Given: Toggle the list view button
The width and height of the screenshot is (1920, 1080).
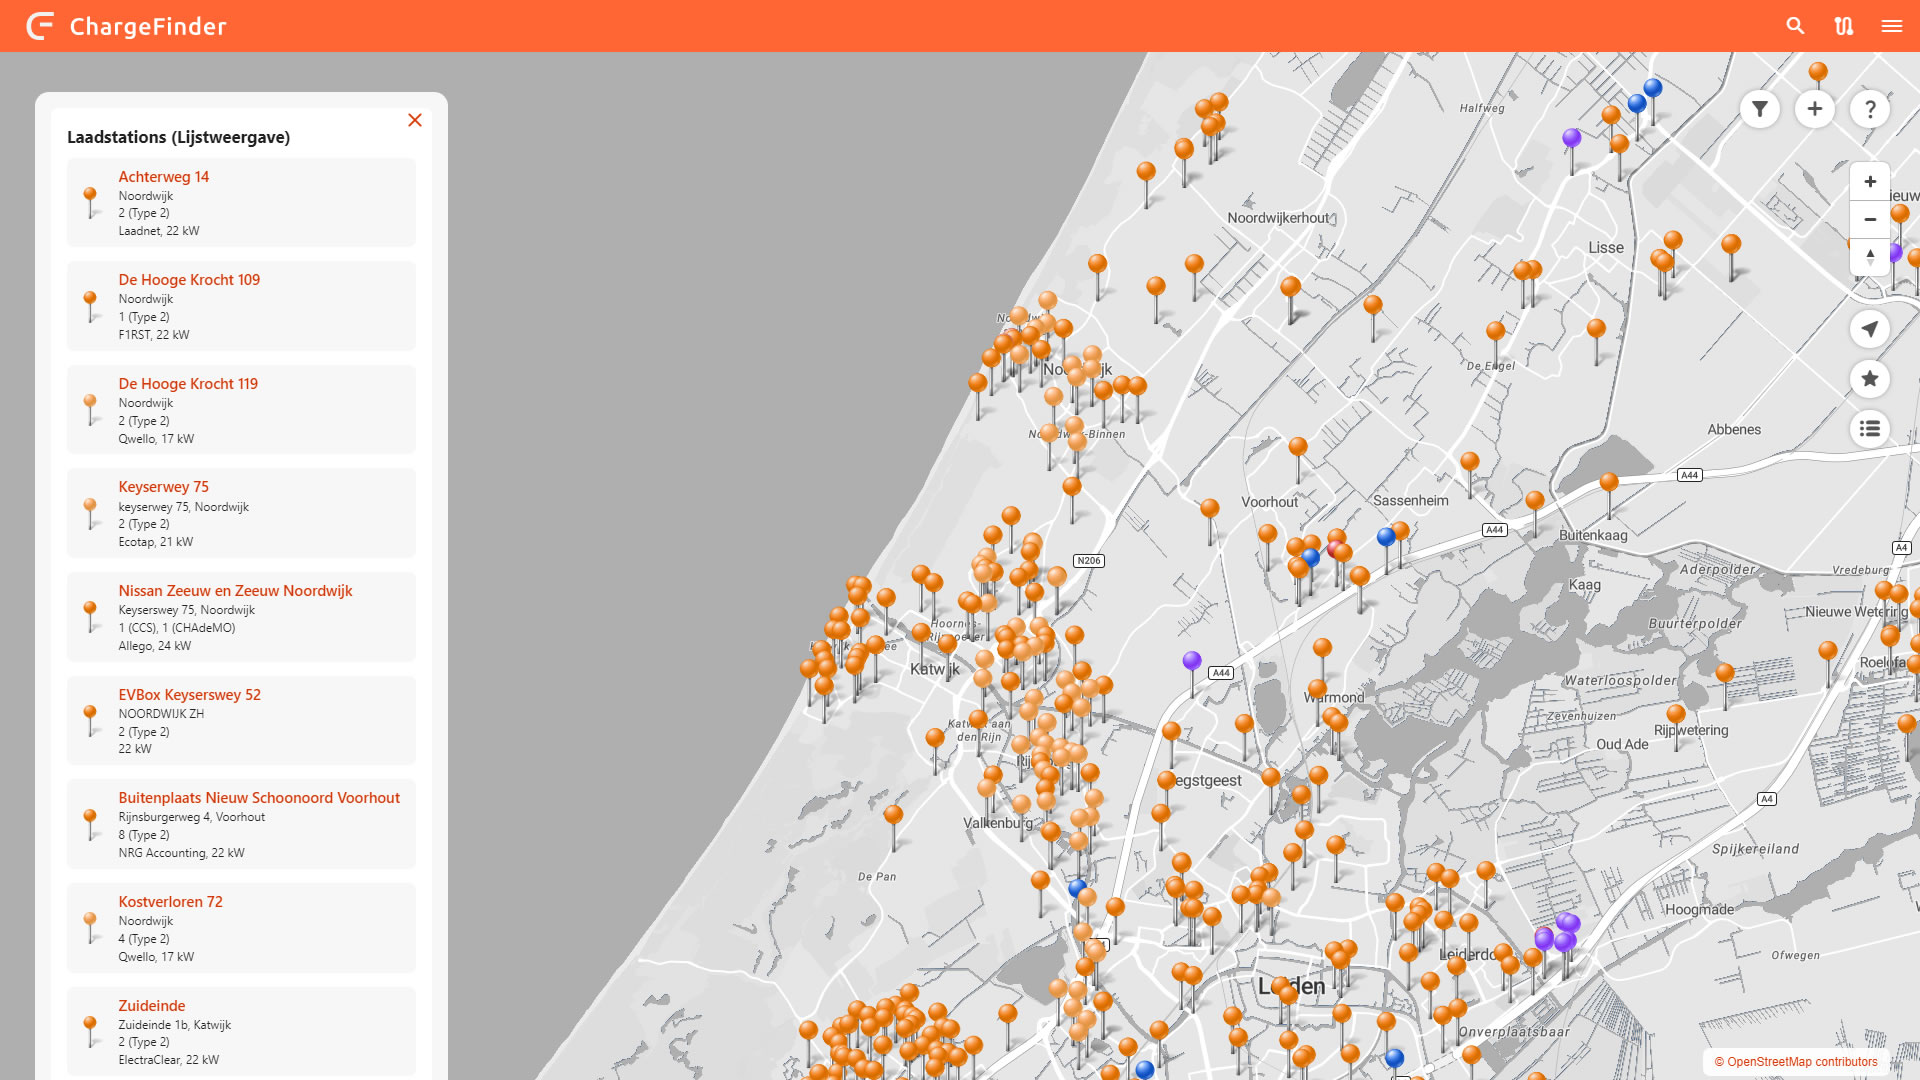Looking at the screenshot, I should [x=1869, y=429].
